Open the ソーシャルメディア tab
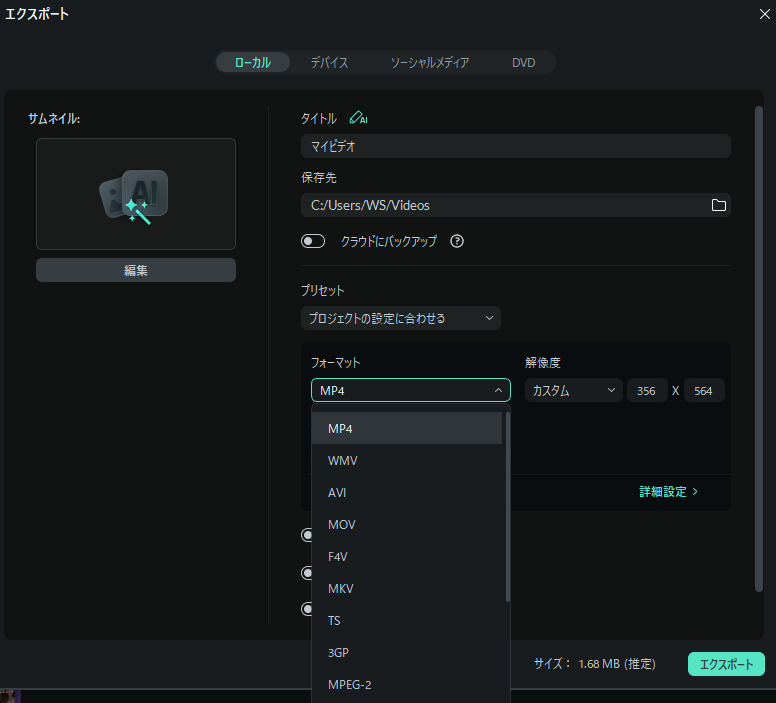 pyautogui.click(x=430, y=62)
